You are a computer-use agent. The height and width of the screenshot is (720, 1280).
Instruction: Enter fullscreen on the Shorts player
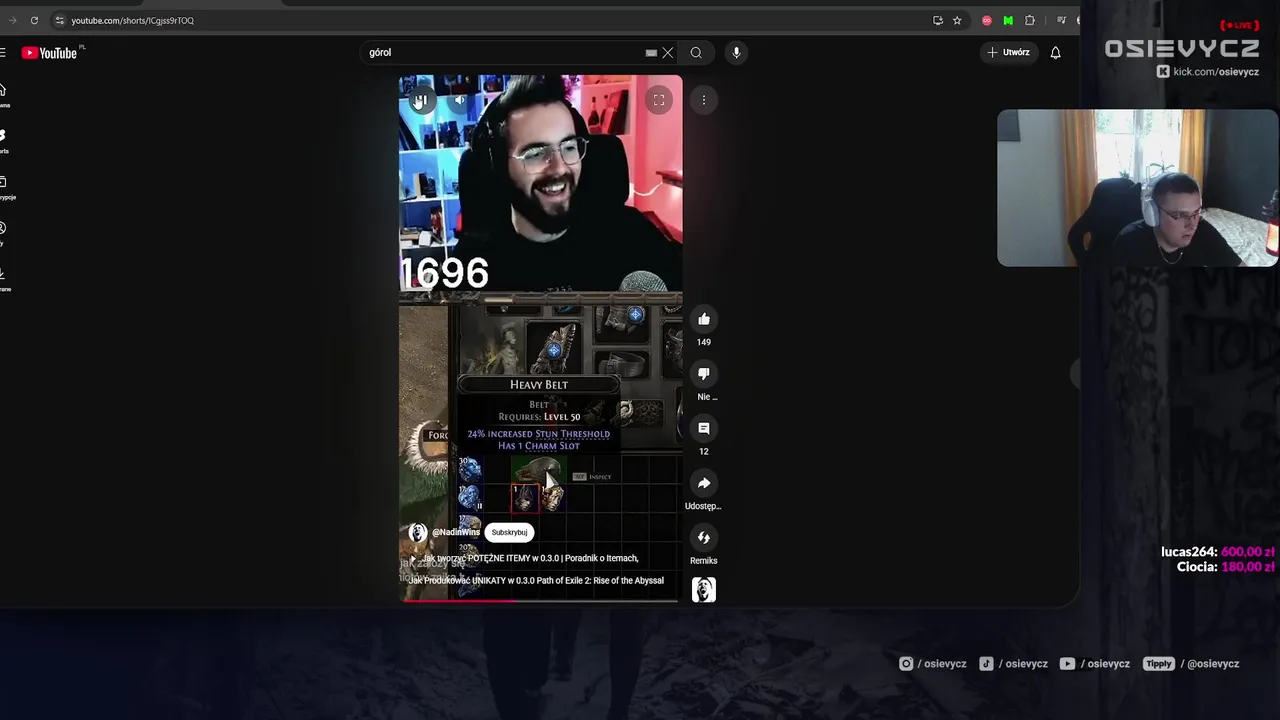659,100
